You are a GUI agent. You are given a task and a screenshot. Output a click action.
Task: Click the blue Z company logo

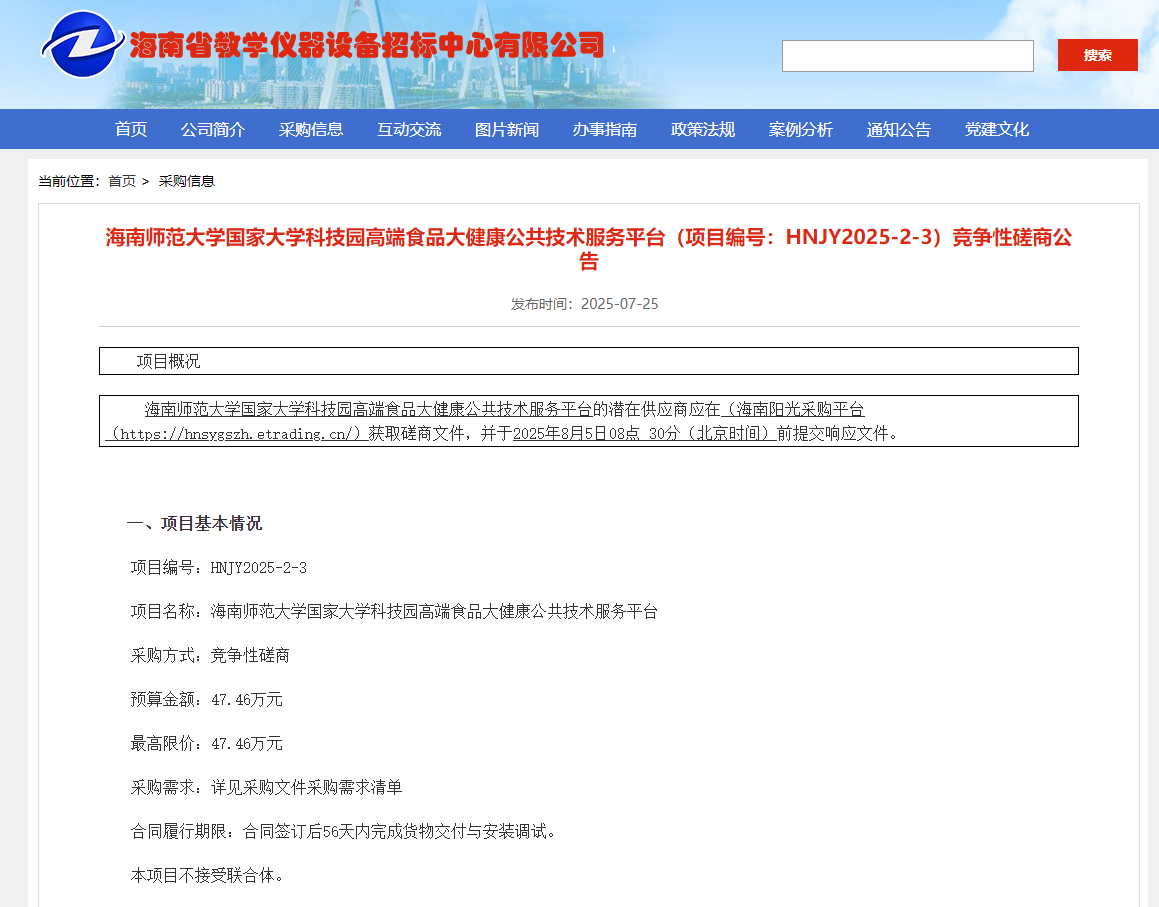click(82, 45)
